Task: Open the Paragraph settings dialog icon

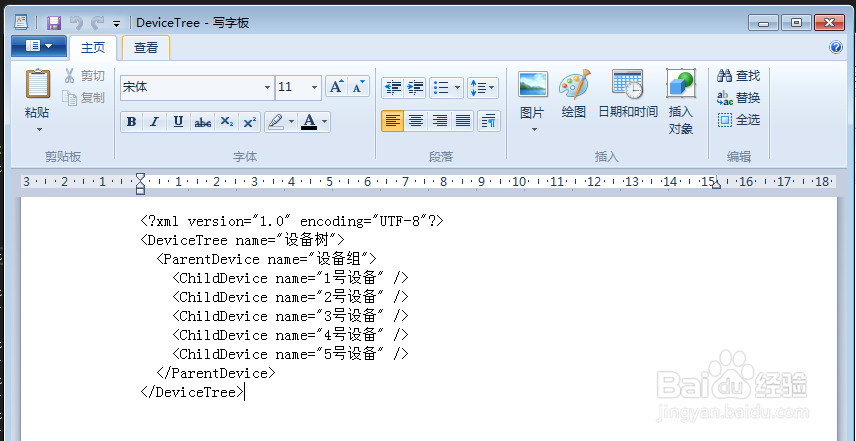Action: (x=489, y=121)
